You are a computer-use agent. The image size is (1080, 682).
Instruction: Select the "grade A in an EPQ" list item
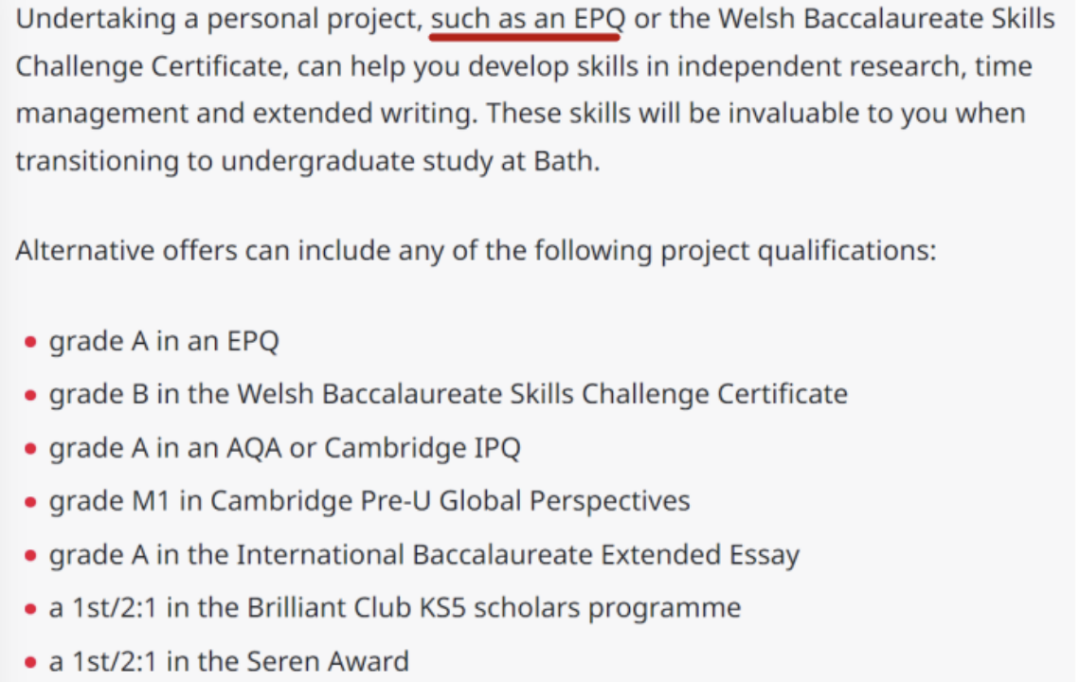(x=164, y=342)
